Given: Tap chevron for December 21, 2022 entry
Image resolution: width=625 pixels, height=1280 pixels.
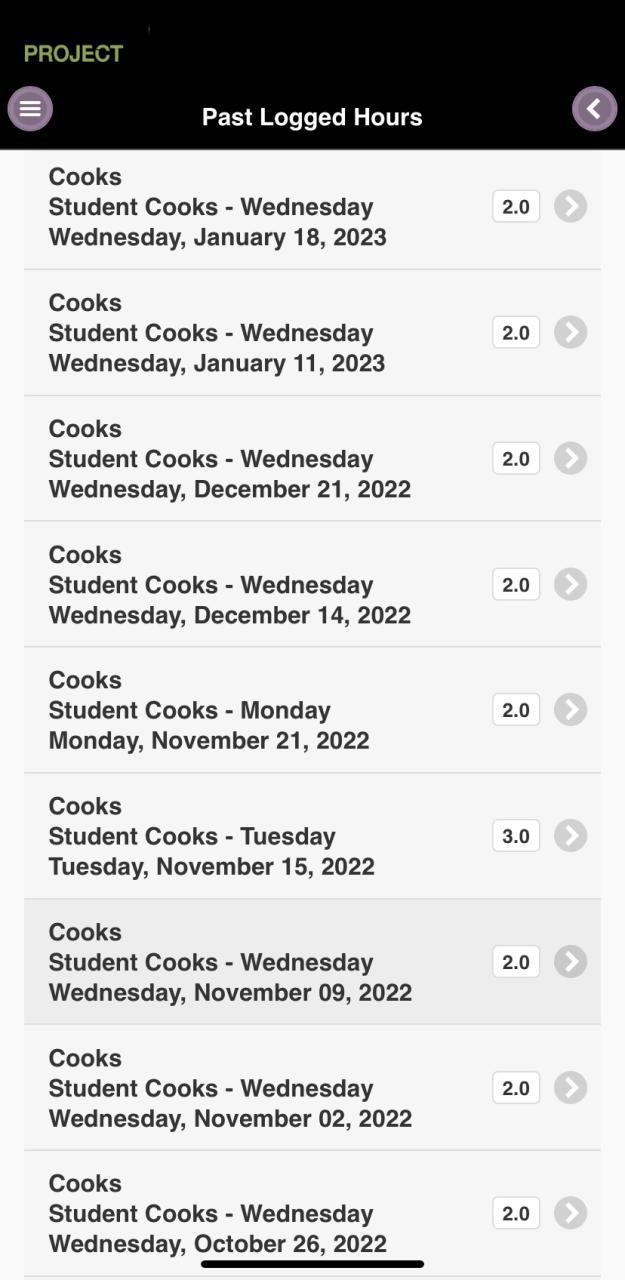Looking at the screenshot, I should point(570,459).
